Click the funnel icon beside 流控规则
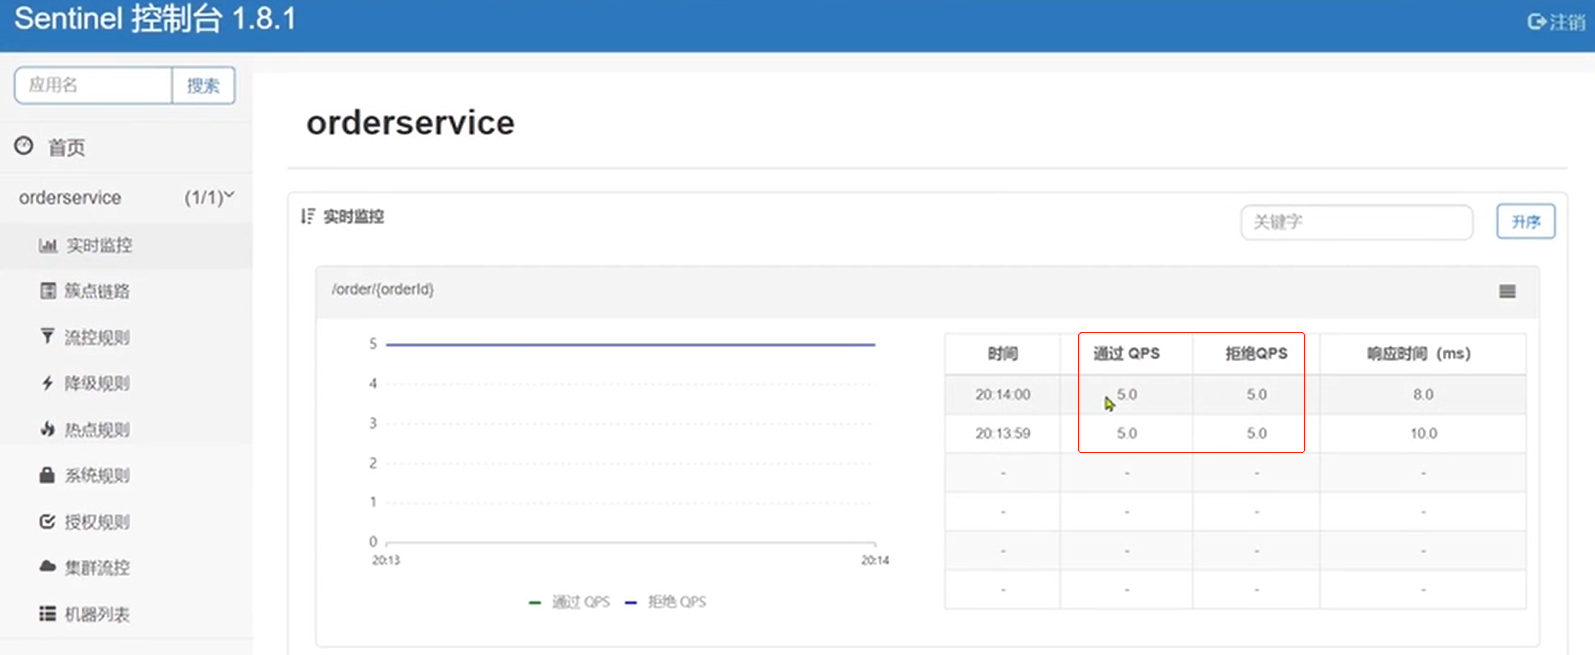This screenshot has width=1595, height=655. 47,337
